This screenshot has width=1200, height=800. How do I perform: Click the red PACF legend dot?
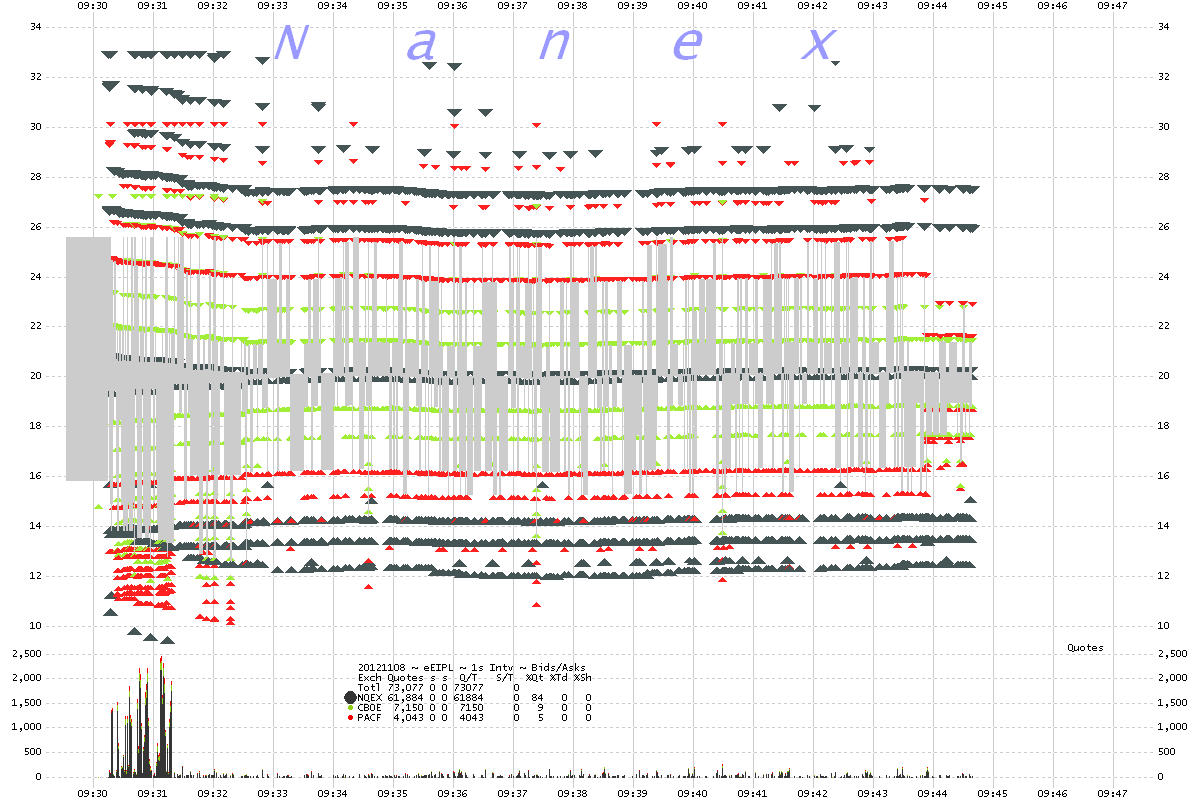350,718
